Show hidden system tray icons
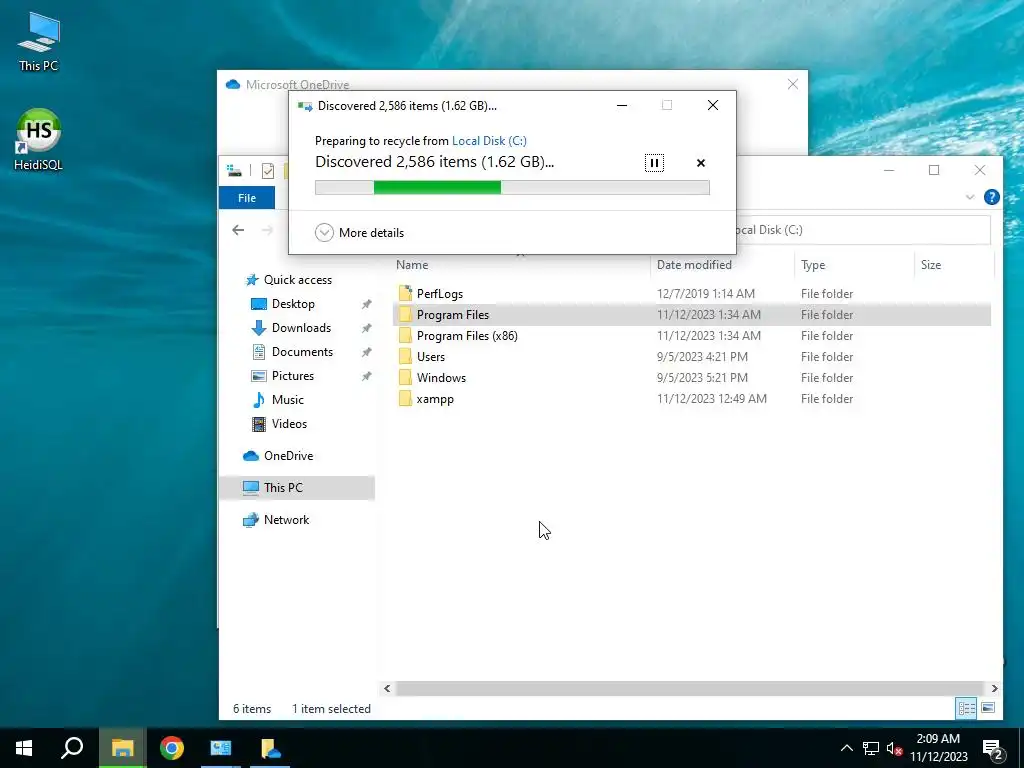The height and width of the screenshot is (768, 1024). pyautogui.click(x=846, y=748)
